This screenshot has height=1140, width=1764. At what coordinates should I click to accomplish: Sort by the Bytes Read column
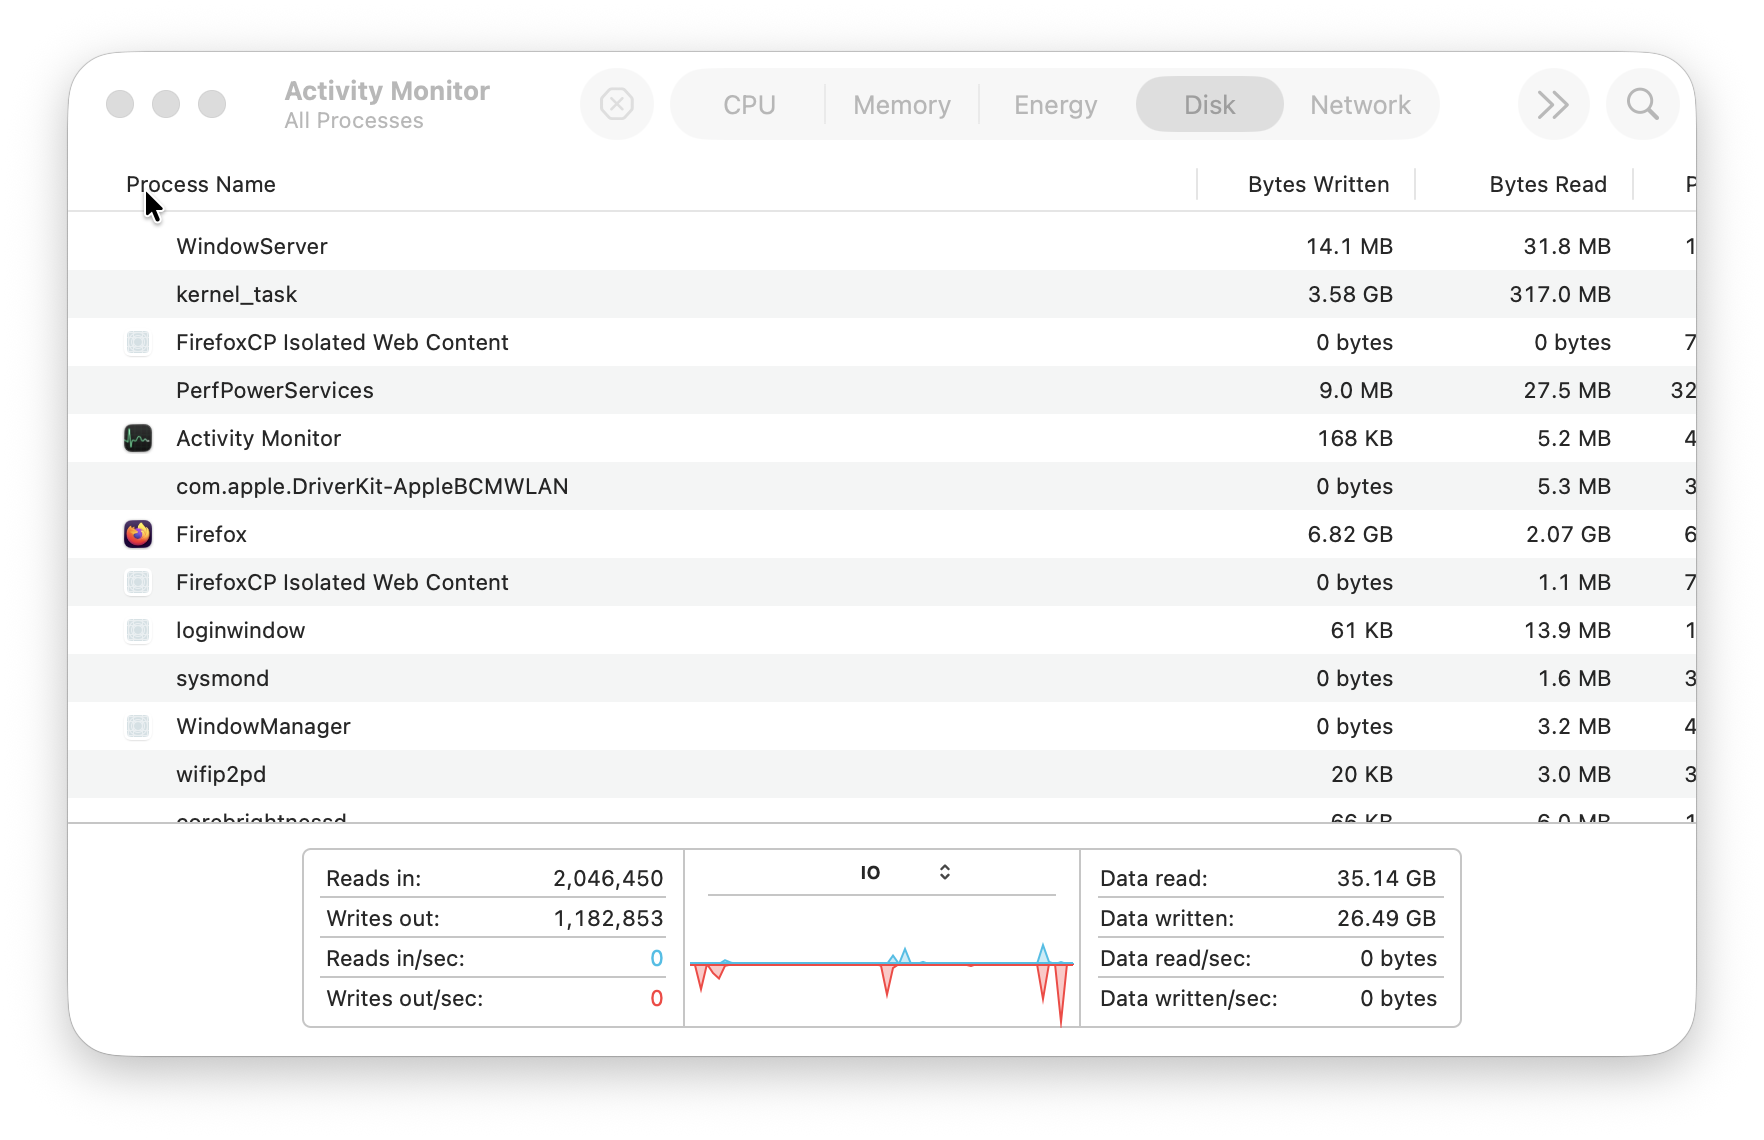(1547, 184)
